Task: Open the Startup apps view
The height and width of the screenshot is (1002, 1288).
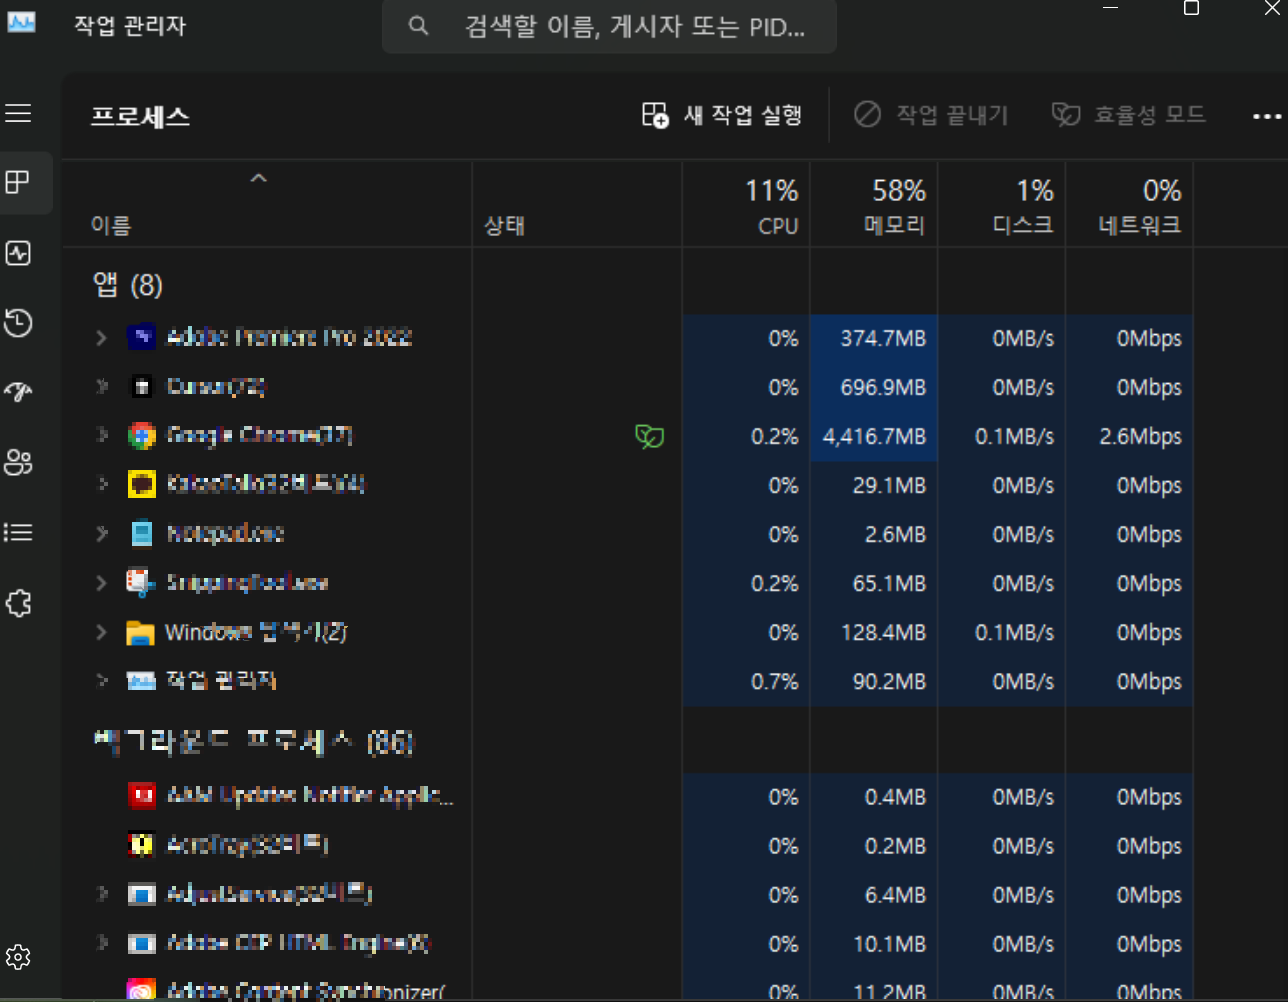Action: point(18,392)
